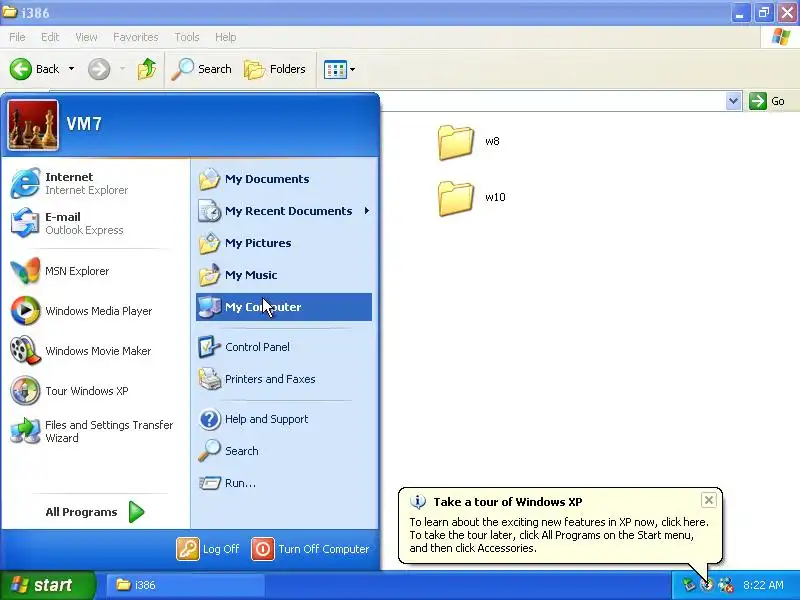This screenshot has height=600, width=800.
Task: Open the Run... dialog
Action: coord(284,483)
